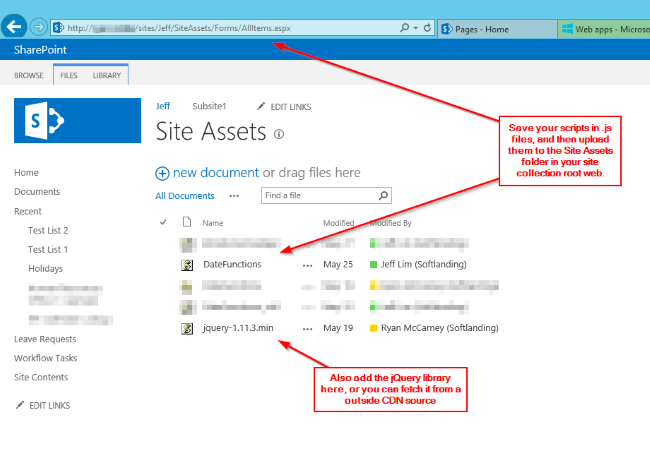This screenshot has width=650, height=456.
Task: Click the browser Back arrow button
Action: pos(14,27)
